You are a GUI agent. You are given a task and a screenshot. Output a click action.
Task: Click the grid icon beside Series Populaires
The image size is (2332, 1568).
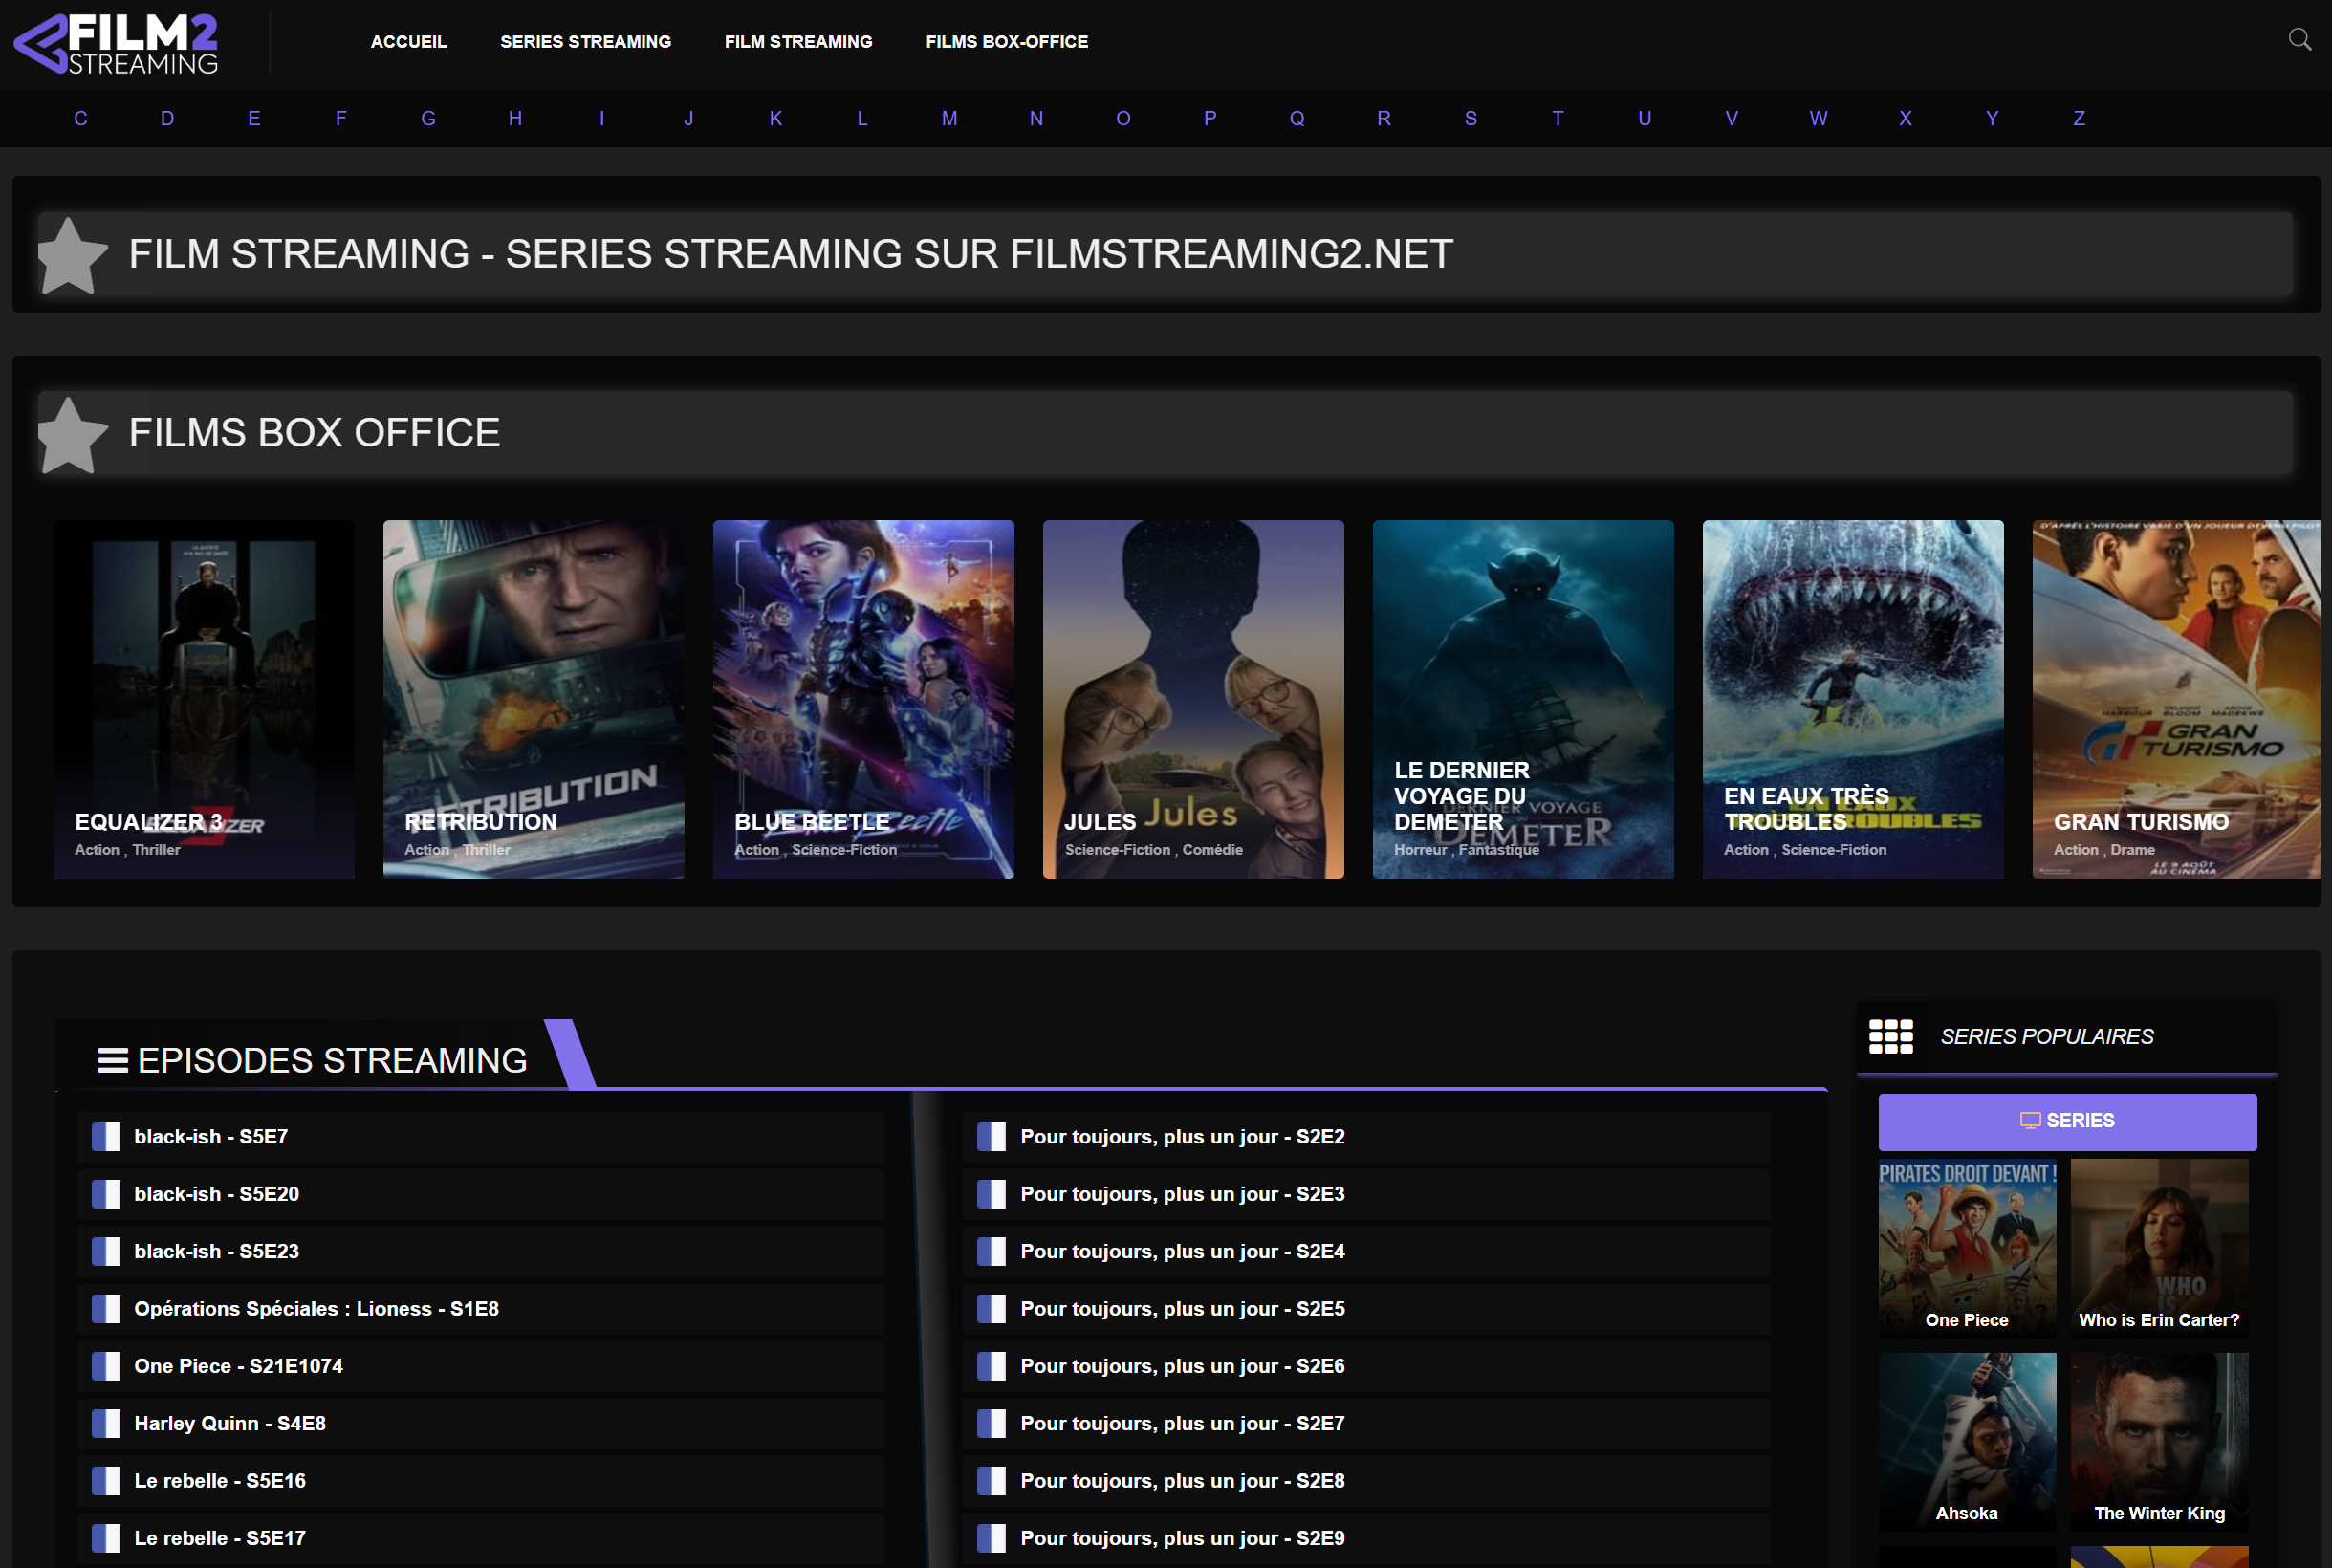point(1890,1037)
